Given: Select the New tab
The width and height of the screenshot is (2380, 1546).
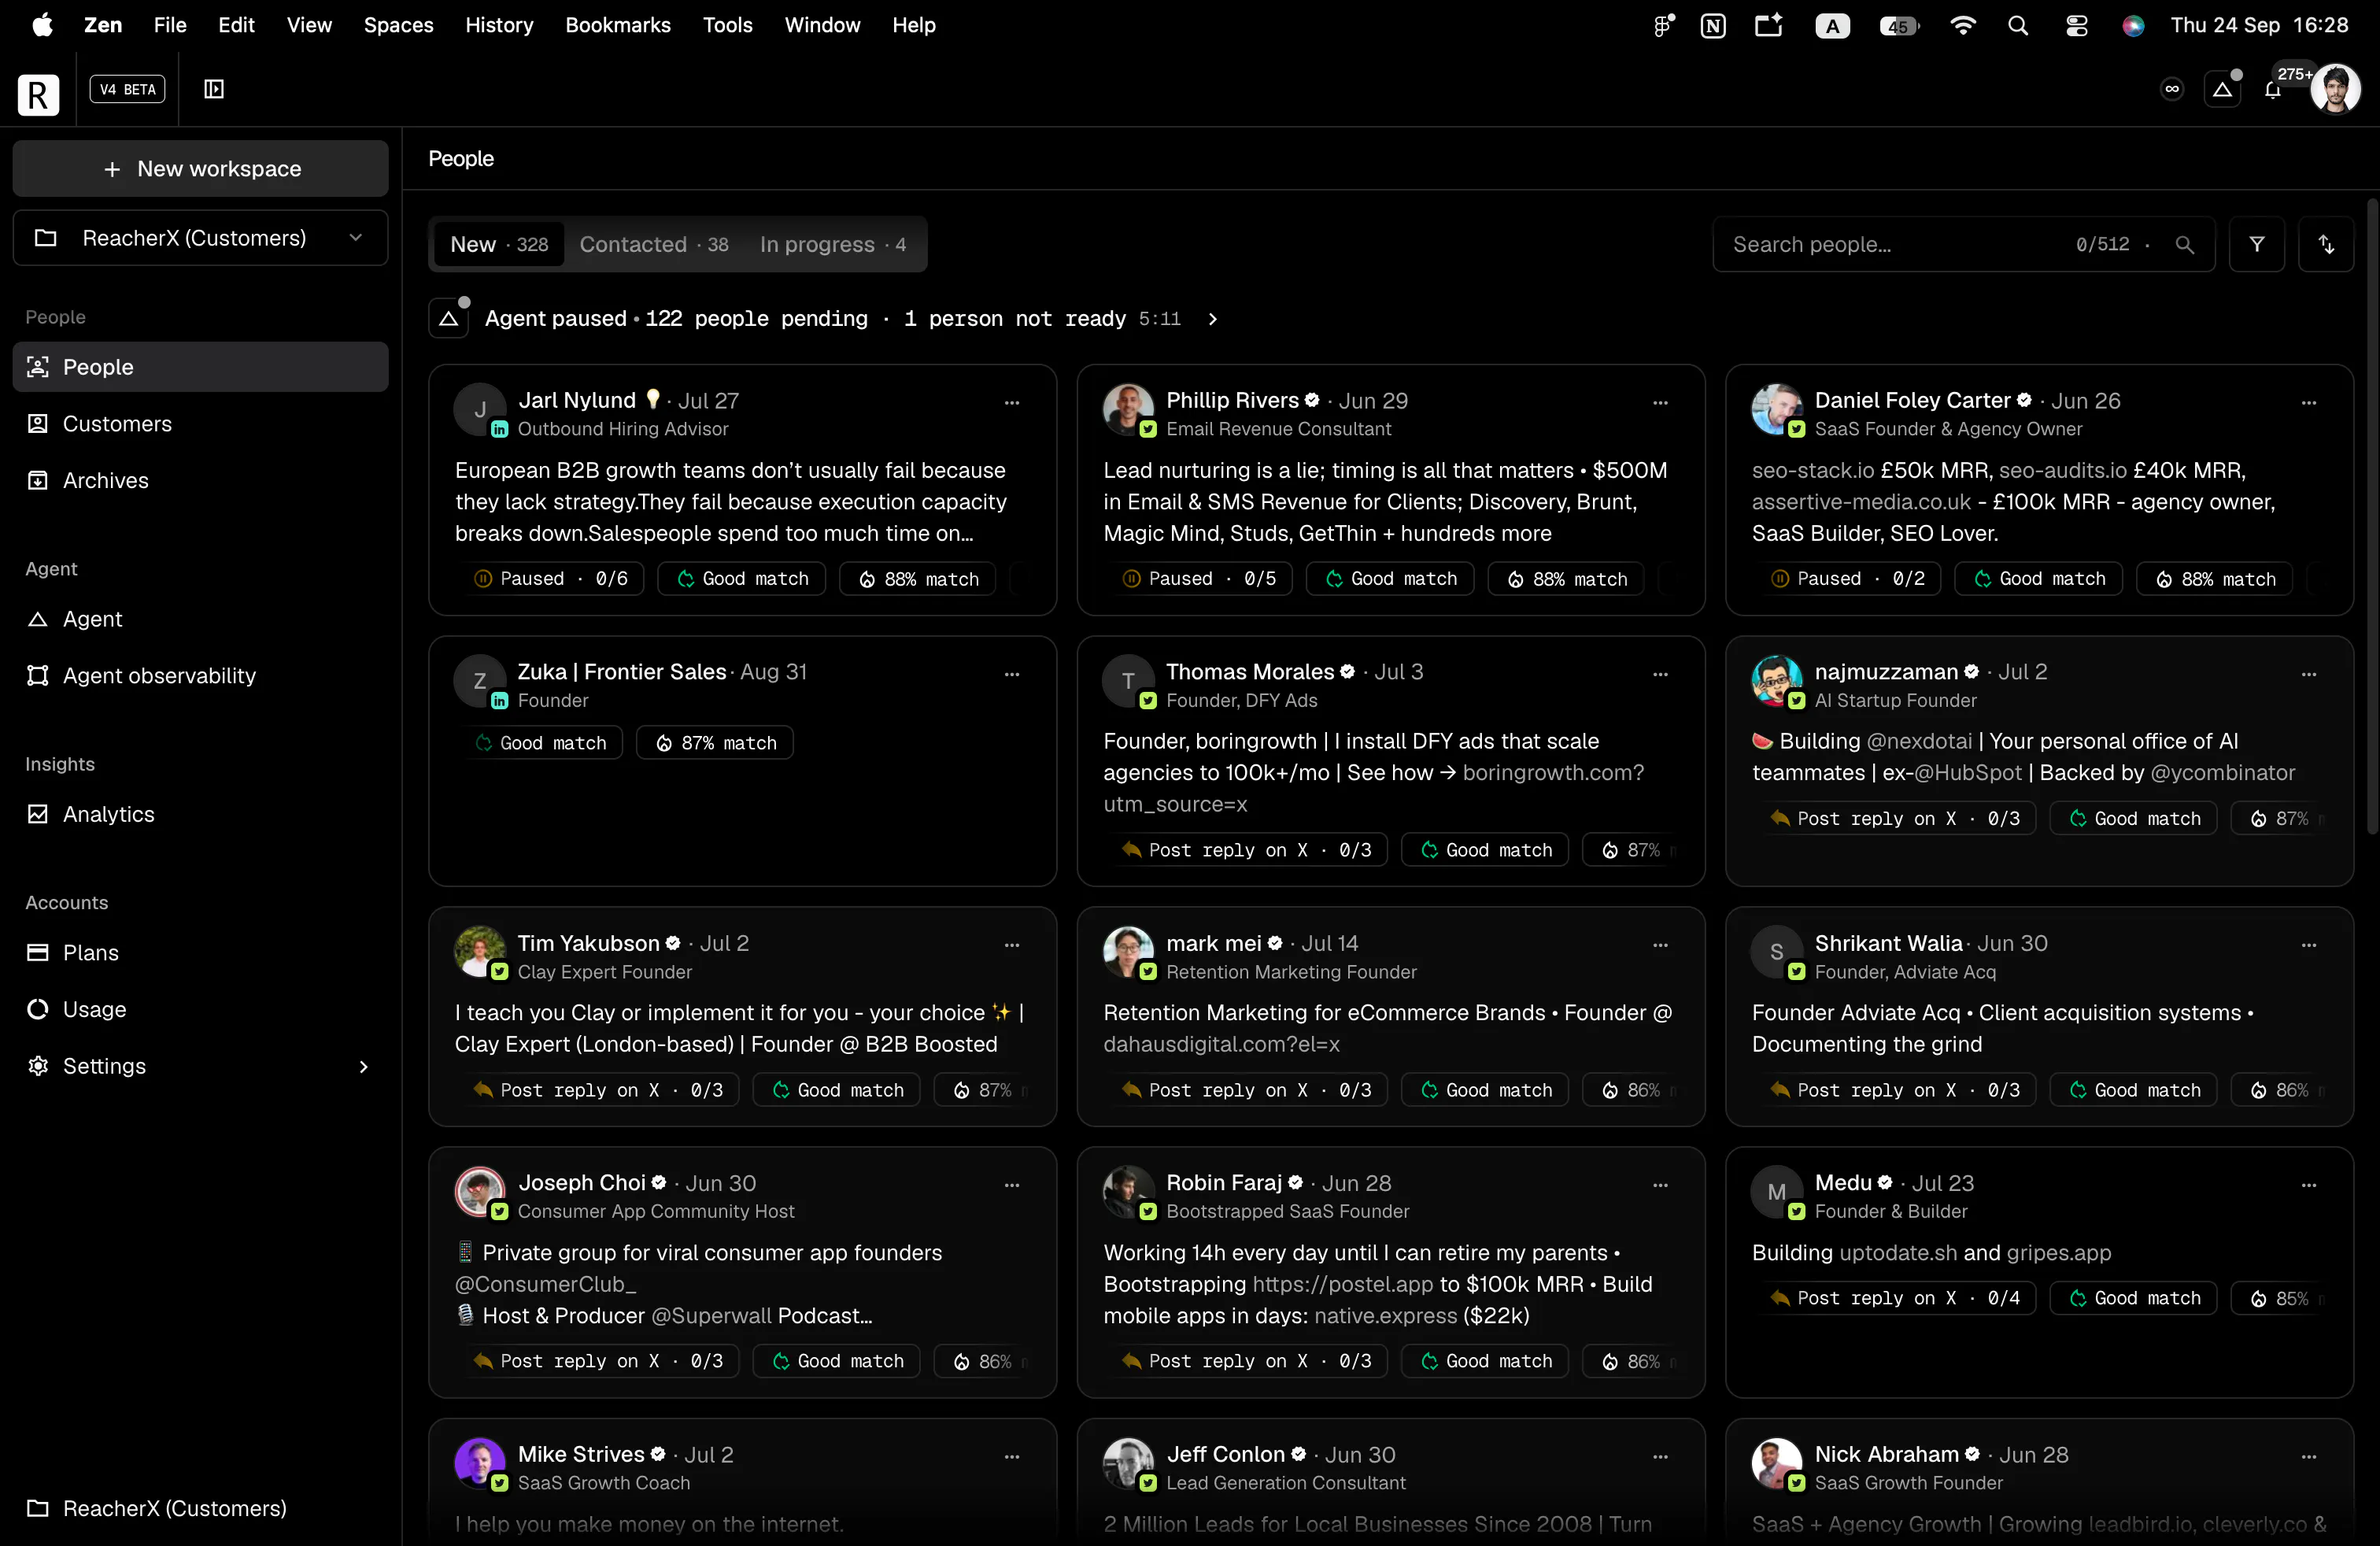Looking at the screenshot, I should [x=499, y=244].
